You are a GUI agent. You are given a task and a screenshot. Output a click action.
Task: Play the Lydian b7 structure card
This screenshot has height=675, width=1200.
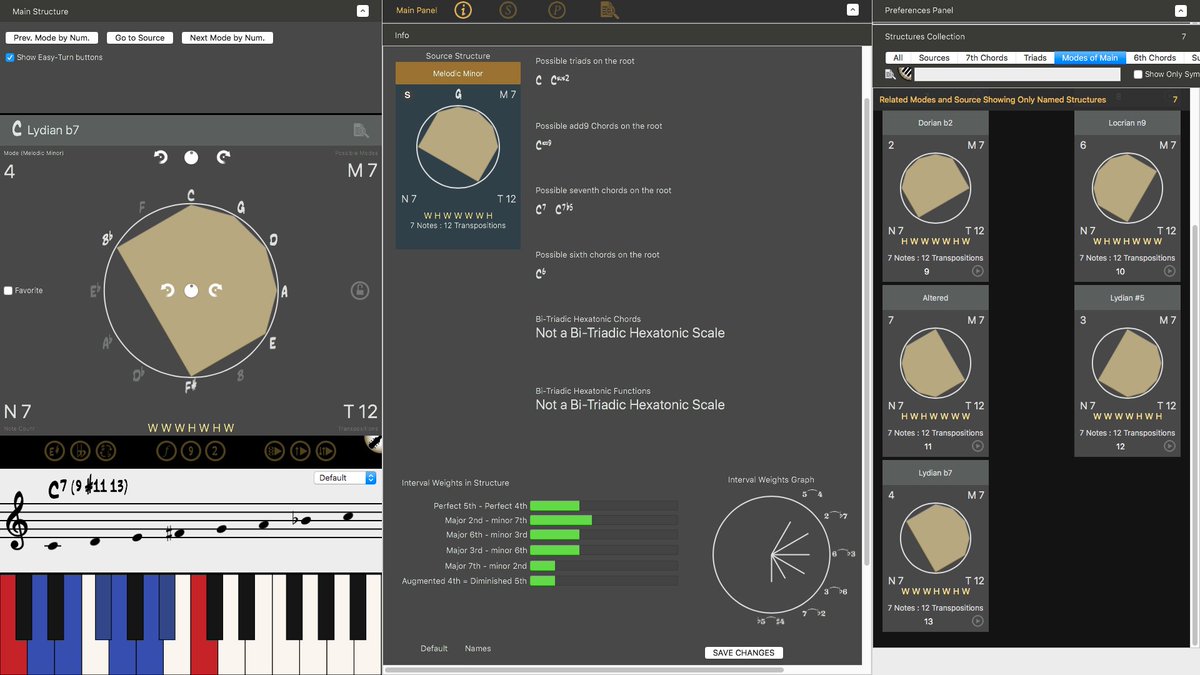tap(977, 621)
